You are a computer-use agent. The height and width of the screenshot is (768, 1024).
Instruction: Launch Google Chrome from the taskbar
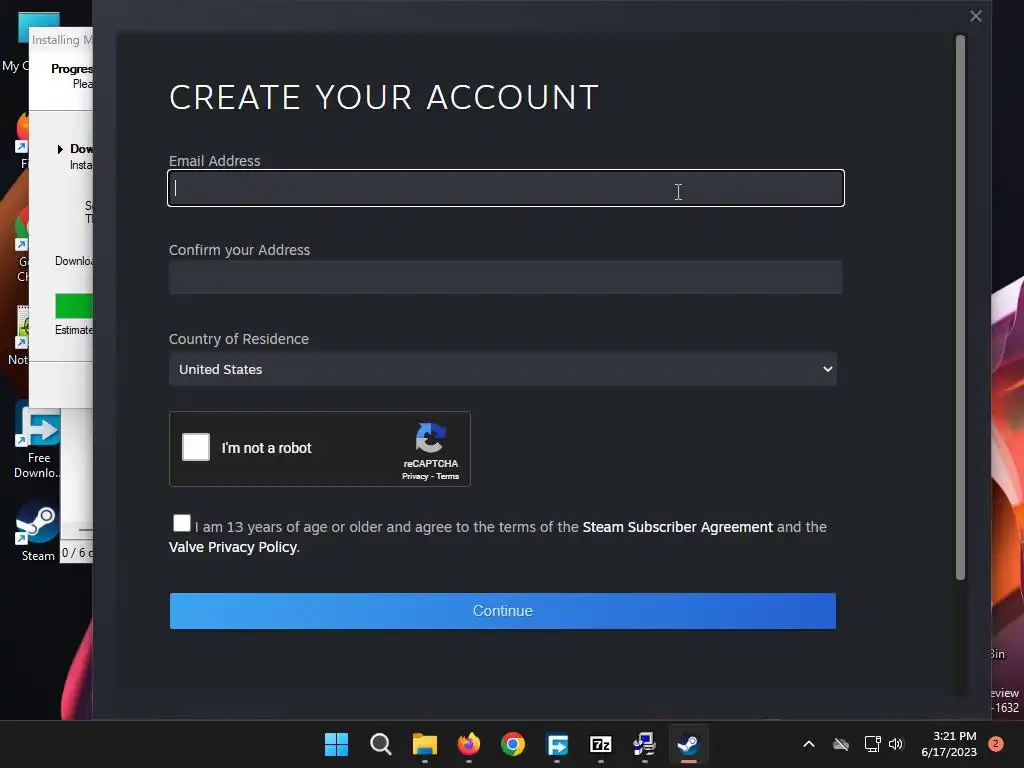[x=513, y=744]
